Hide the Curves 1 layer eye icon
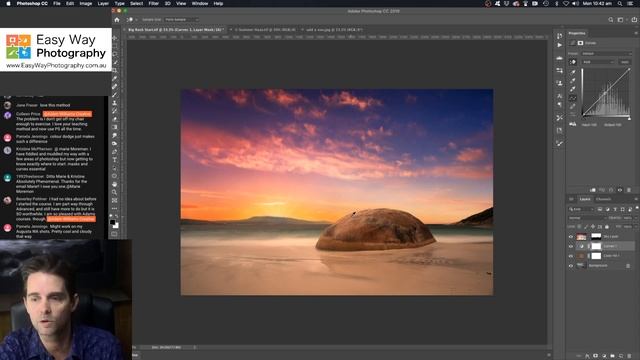The width and height of the screenshot is (640, 360). [571, 246]
